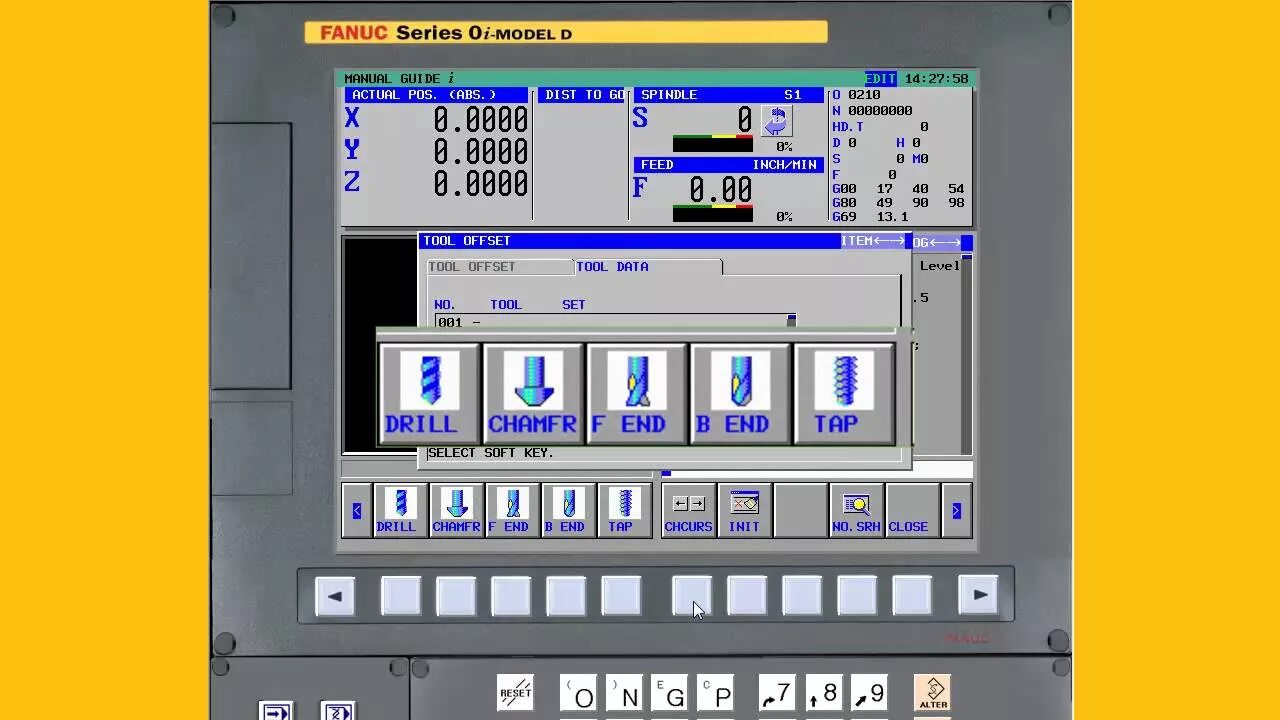Screen dimensions: 1280x720
Task: Click the hardware key beneath INIT soft key
Action: click(747, 596)
